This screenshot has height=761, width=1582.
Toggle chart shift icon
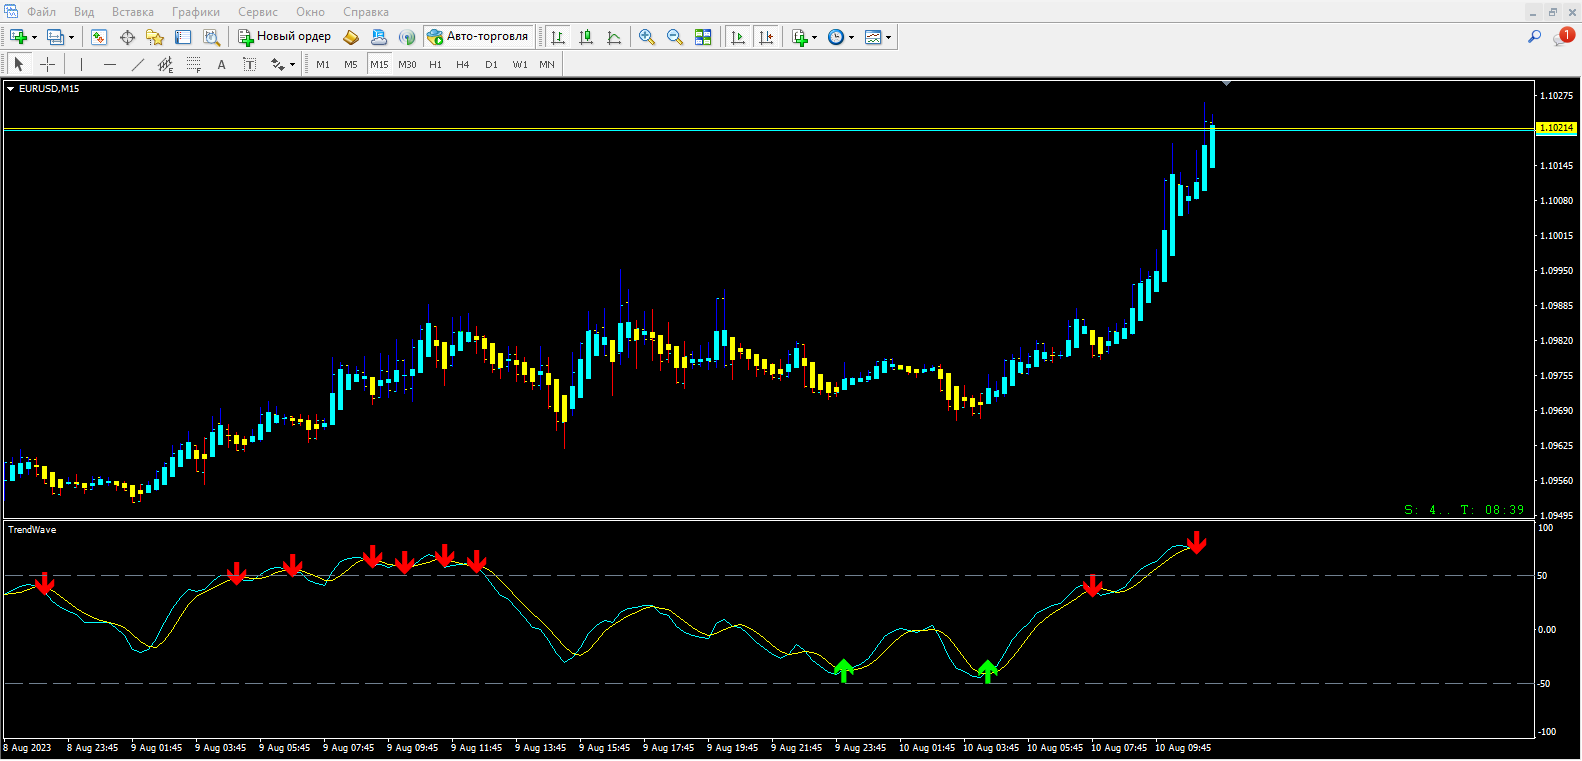(x=766, y=37)
